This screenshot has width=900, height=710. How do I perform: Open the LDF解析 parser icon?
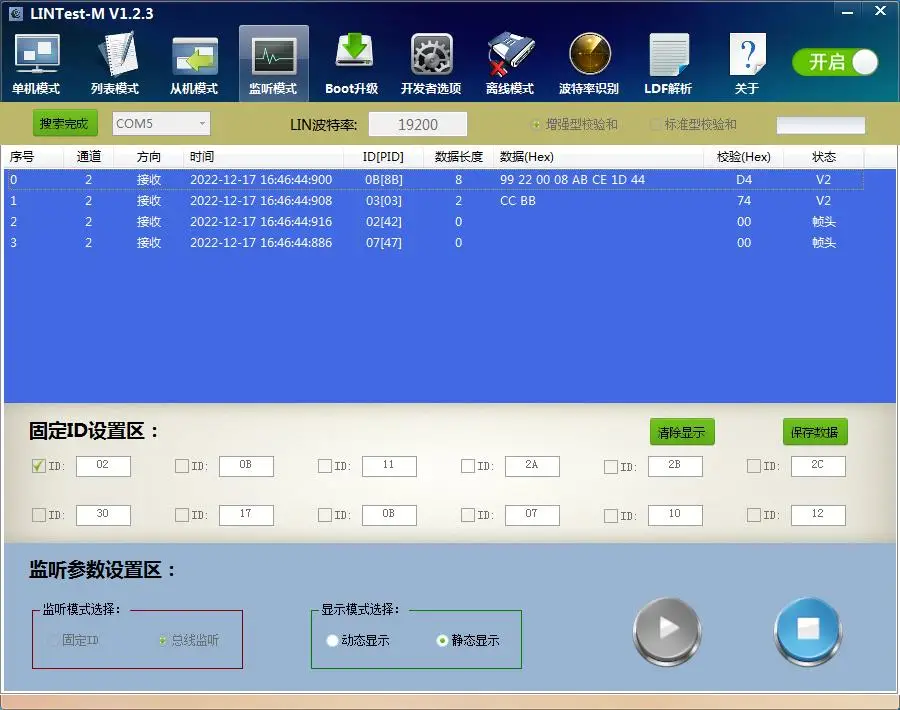coord(668,63)
